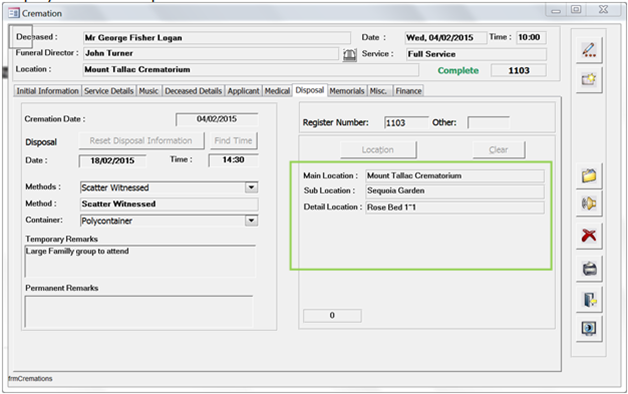
Task: Click the Cremation window form icon
Action: (14, 13)
